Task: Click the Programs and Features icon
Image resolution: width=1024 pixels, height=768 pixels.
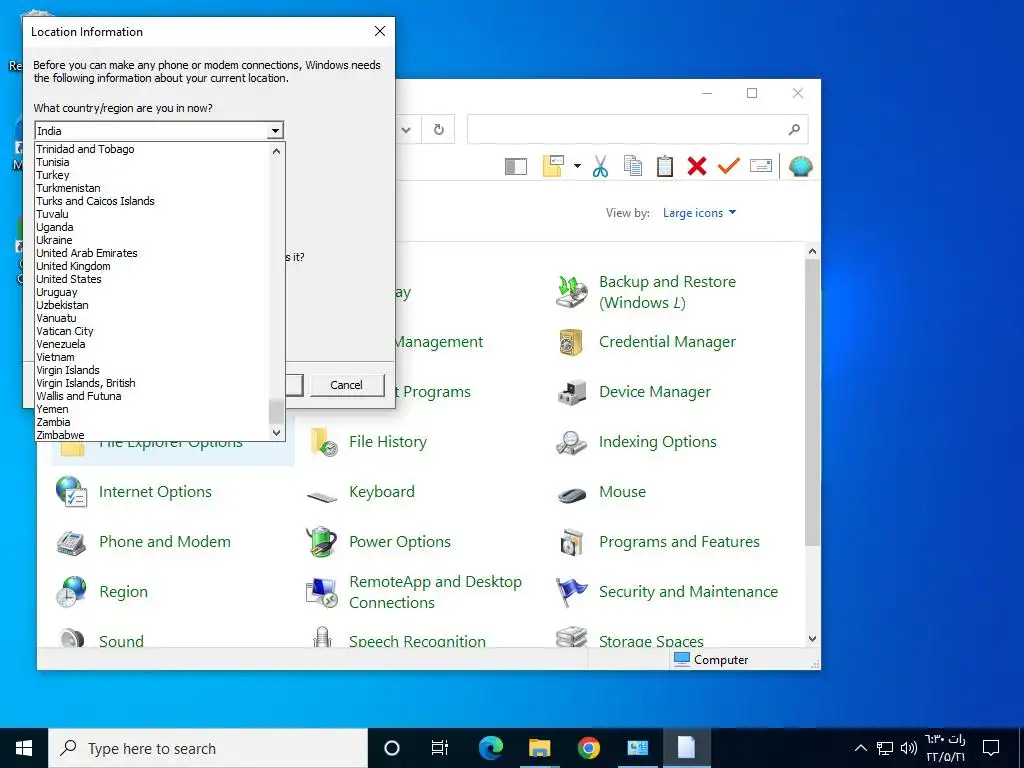Action: [x=571, y=542]
